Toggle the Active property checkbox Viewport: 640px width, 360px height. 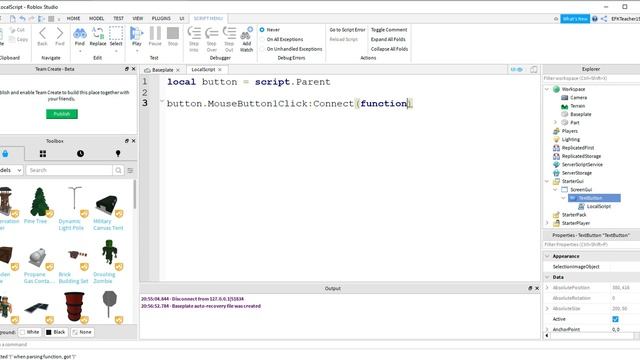[615, 319]
